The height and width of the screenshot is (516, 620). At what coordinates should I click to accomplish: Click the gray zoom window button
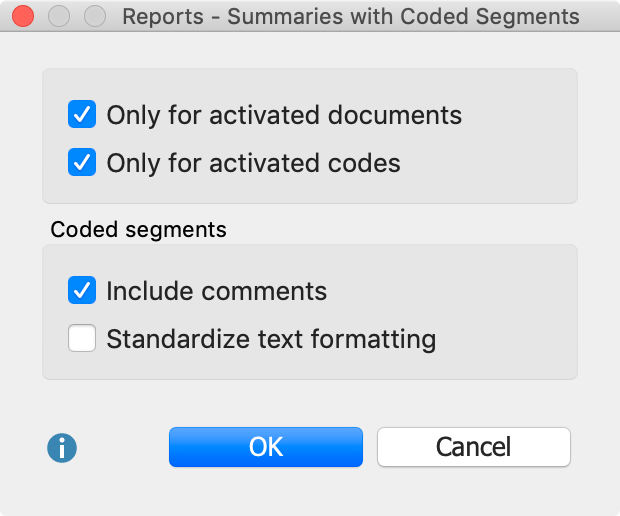(94, 16)
